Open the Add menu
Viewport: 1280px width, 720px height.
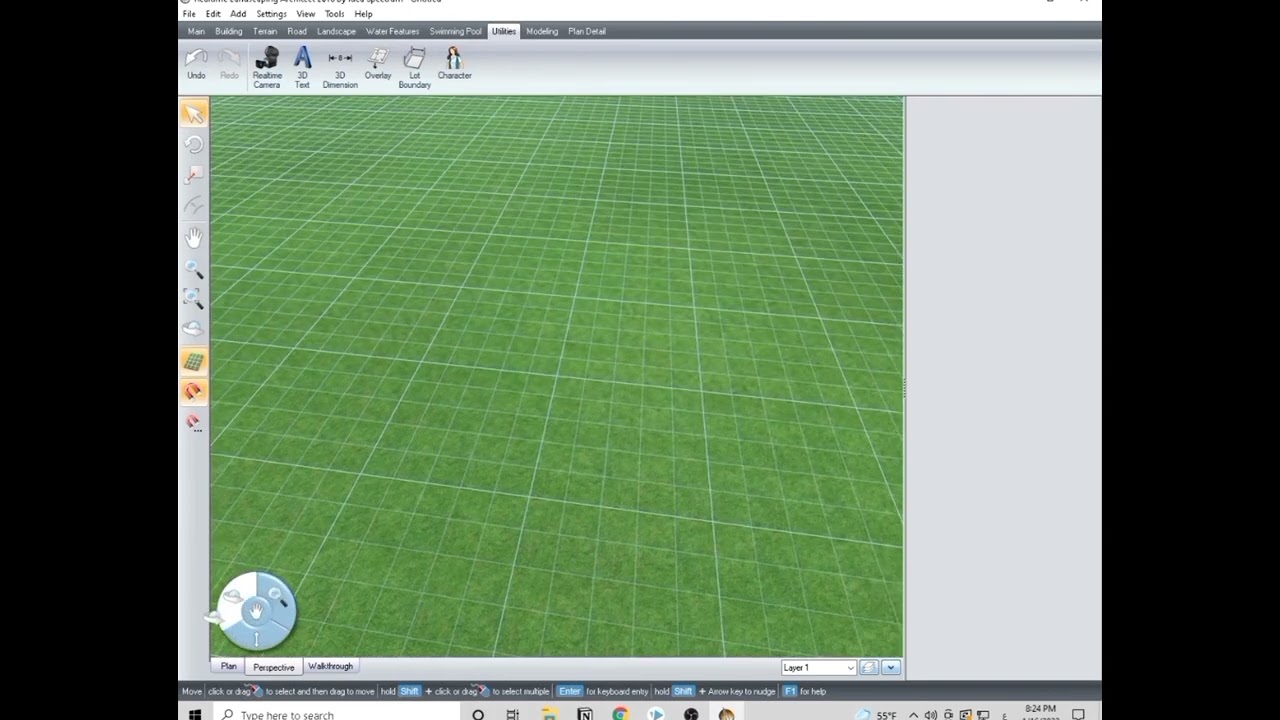(238, 14)
